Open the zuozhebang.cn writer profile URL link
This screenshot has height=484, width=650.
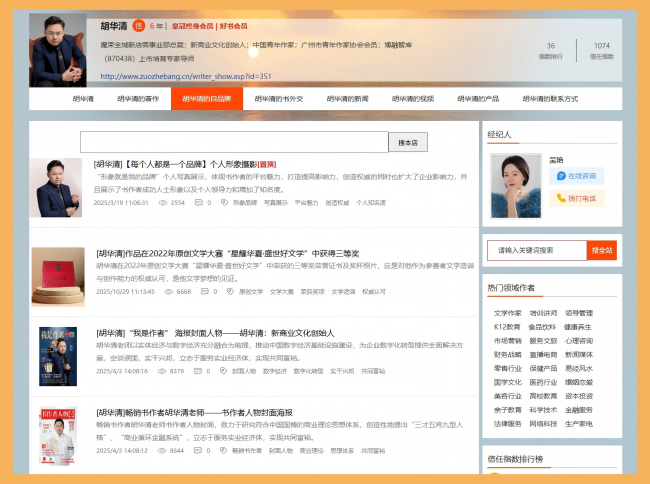(x=185, y=75)
